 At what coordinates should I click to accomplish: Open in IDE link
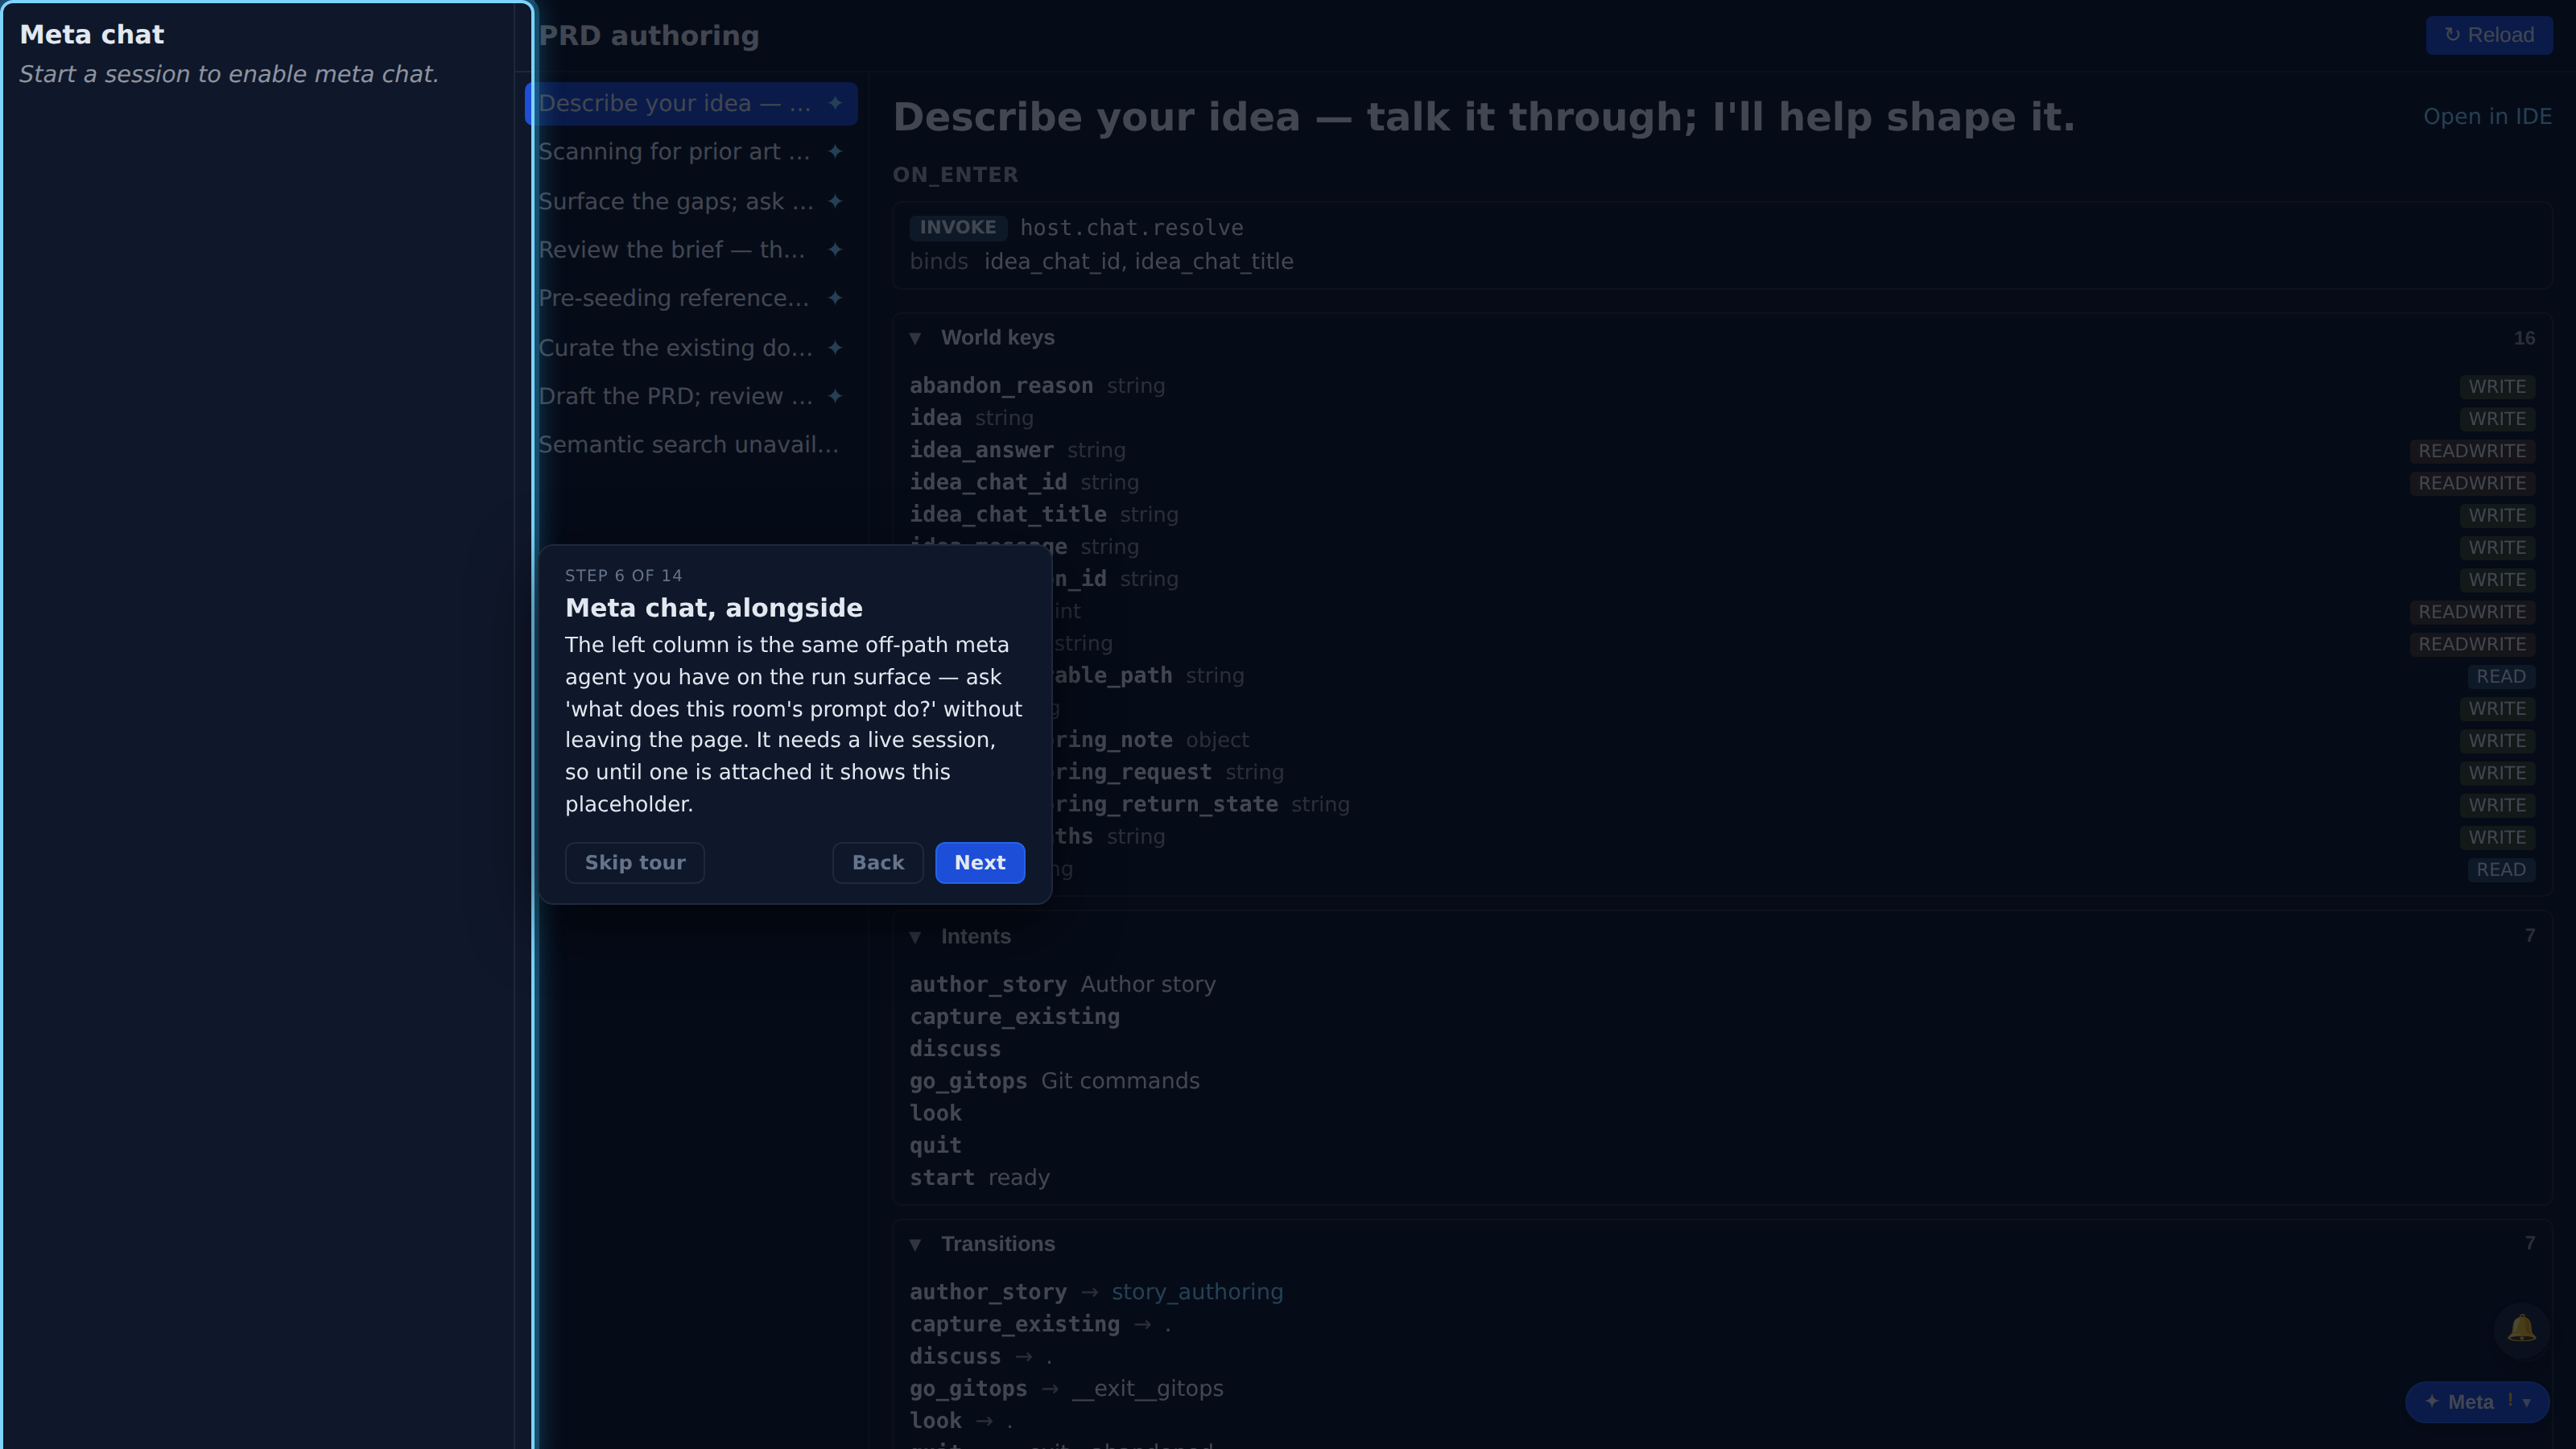(2487, 116)
